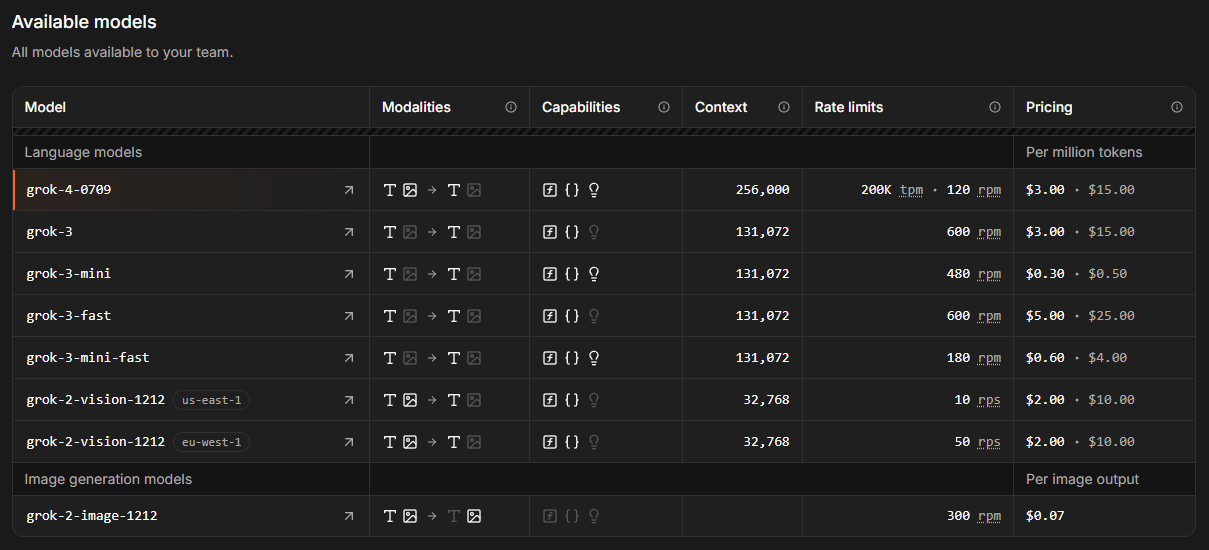Click image input icon for grok-2-image-1212
The image size is (1209, 550).
point(410,516)
